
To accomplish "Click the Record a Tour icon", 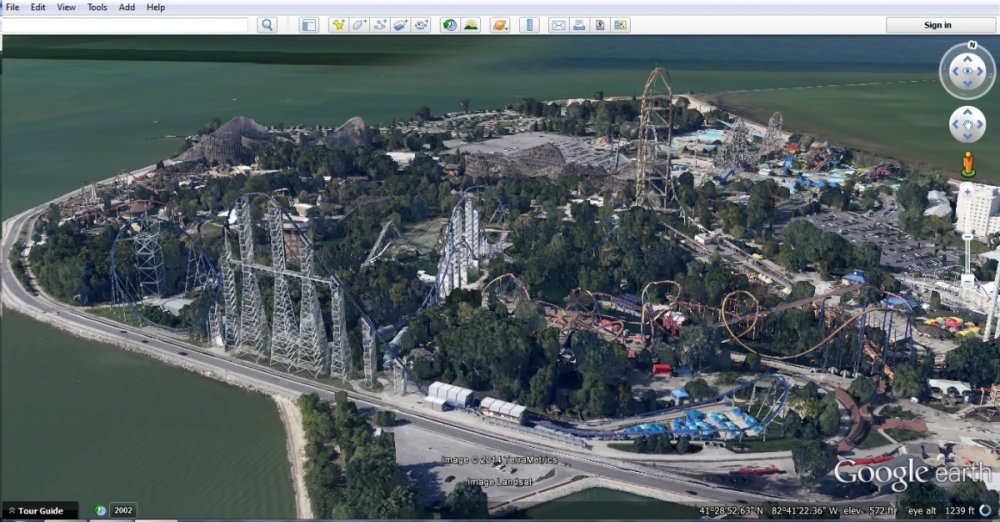I will (x=422, y=25).
